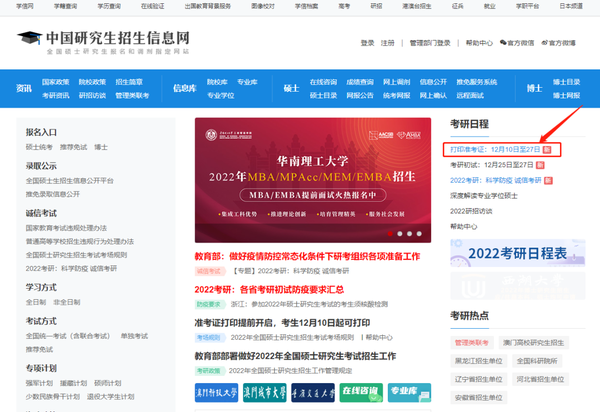600x412 pixels.
Task: Open 深度解读专业学位硕士 link
Action: (x=484, y=195)
